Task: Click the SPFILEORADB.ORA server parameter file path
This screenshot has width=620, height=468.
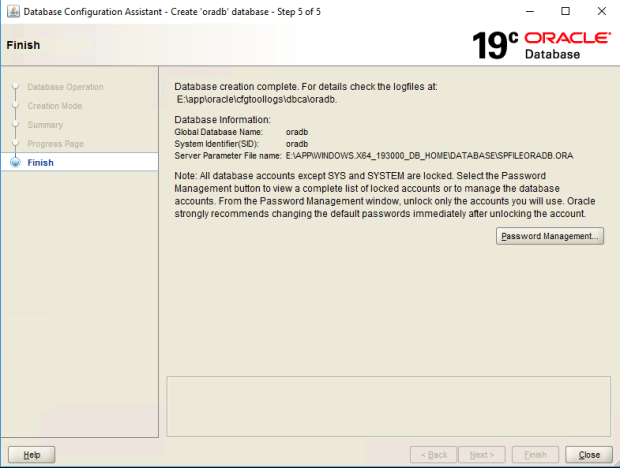Action: pos(429,156)
